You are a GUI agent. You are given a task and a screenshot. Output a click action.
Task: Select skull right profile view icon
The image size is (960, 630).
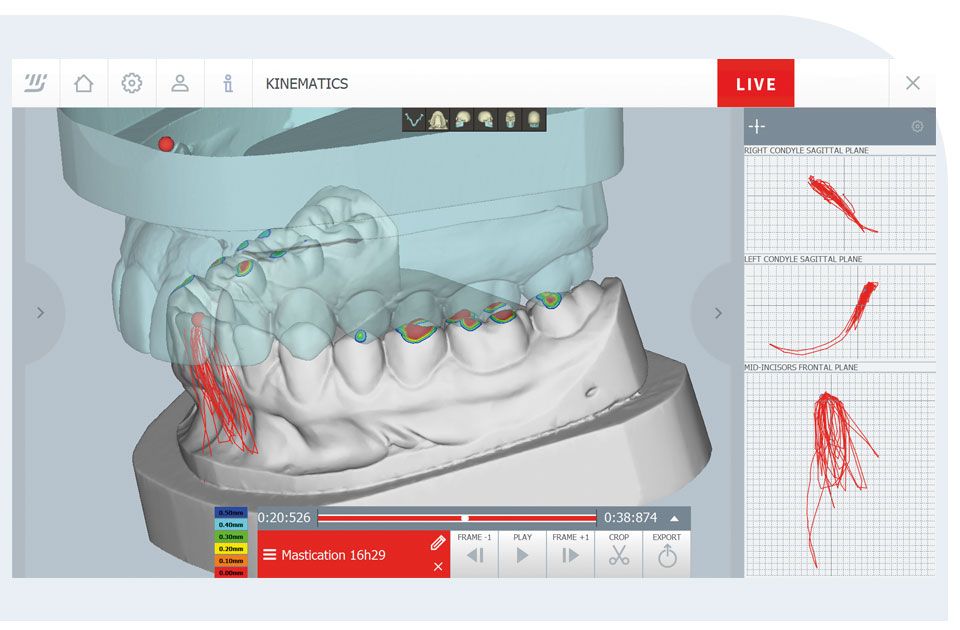[x=485, y=120]
